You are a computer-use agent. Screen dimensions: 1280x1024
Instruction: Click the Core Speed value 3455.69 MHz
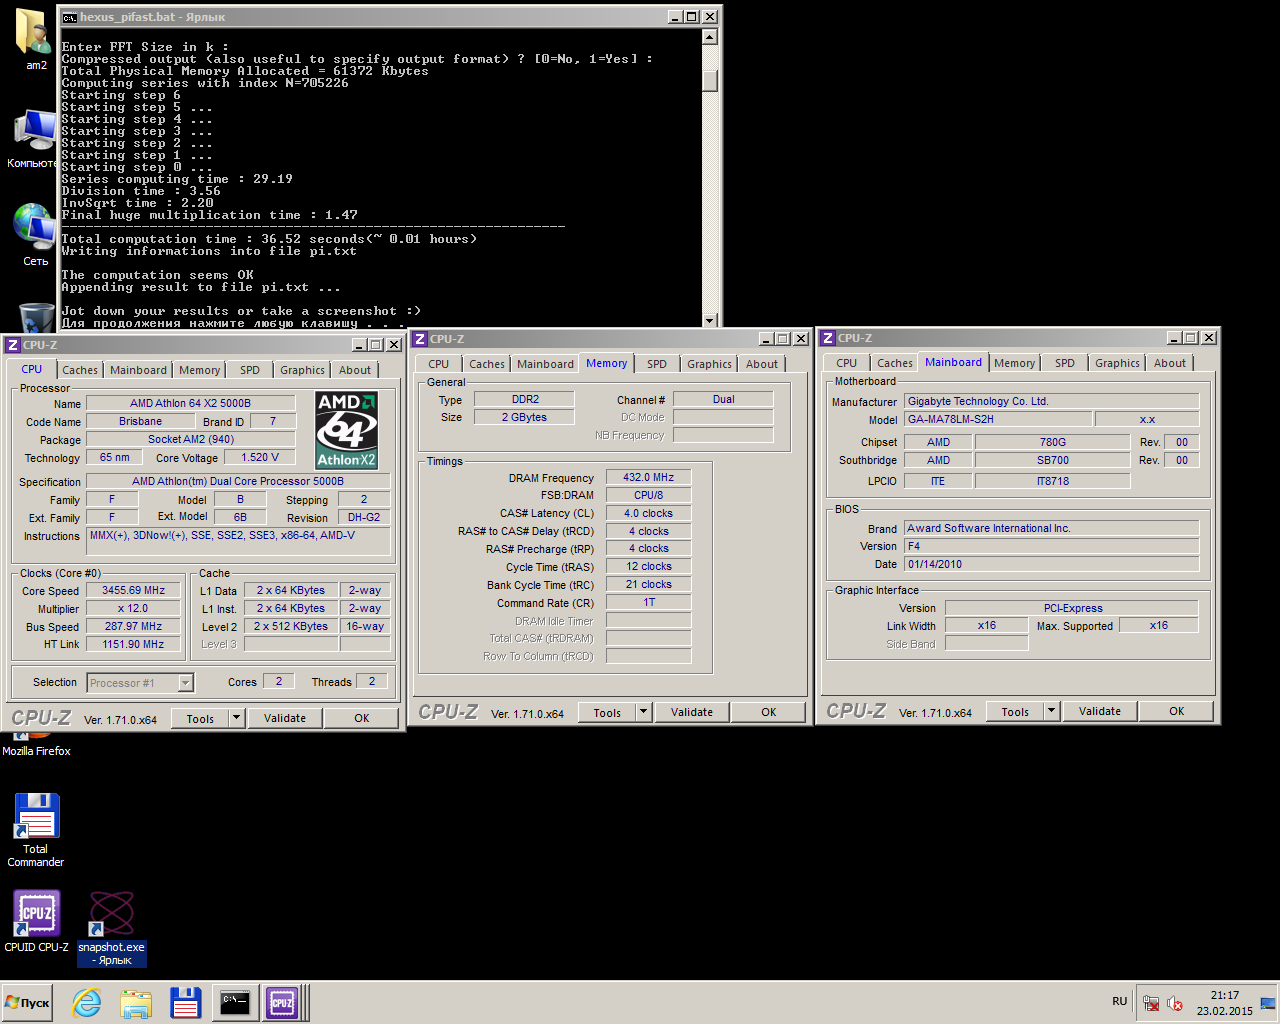click(x=133, y=590)
